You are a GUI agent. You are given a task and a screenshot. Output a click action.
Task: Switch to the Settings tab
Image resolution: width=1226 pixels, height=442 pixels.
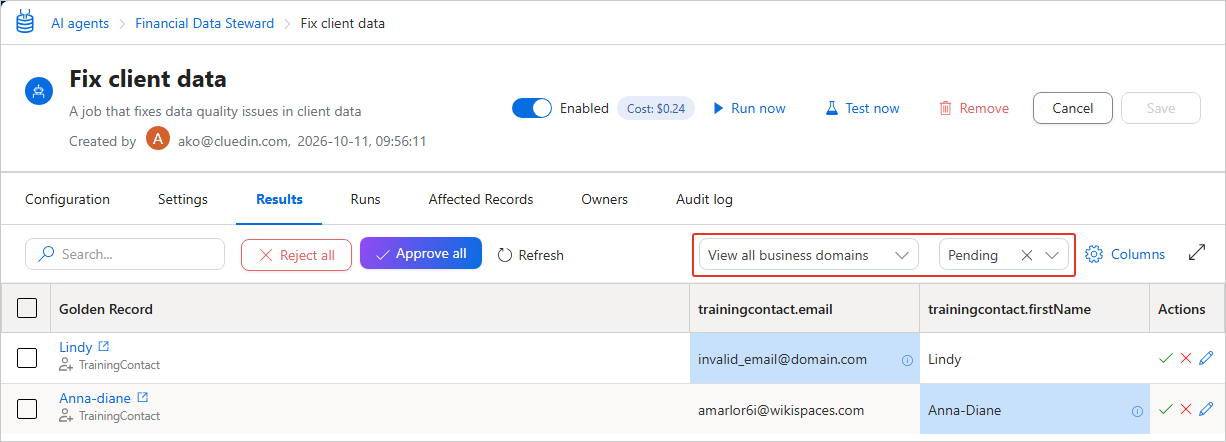pyautogui.click(x=183, y=199)
